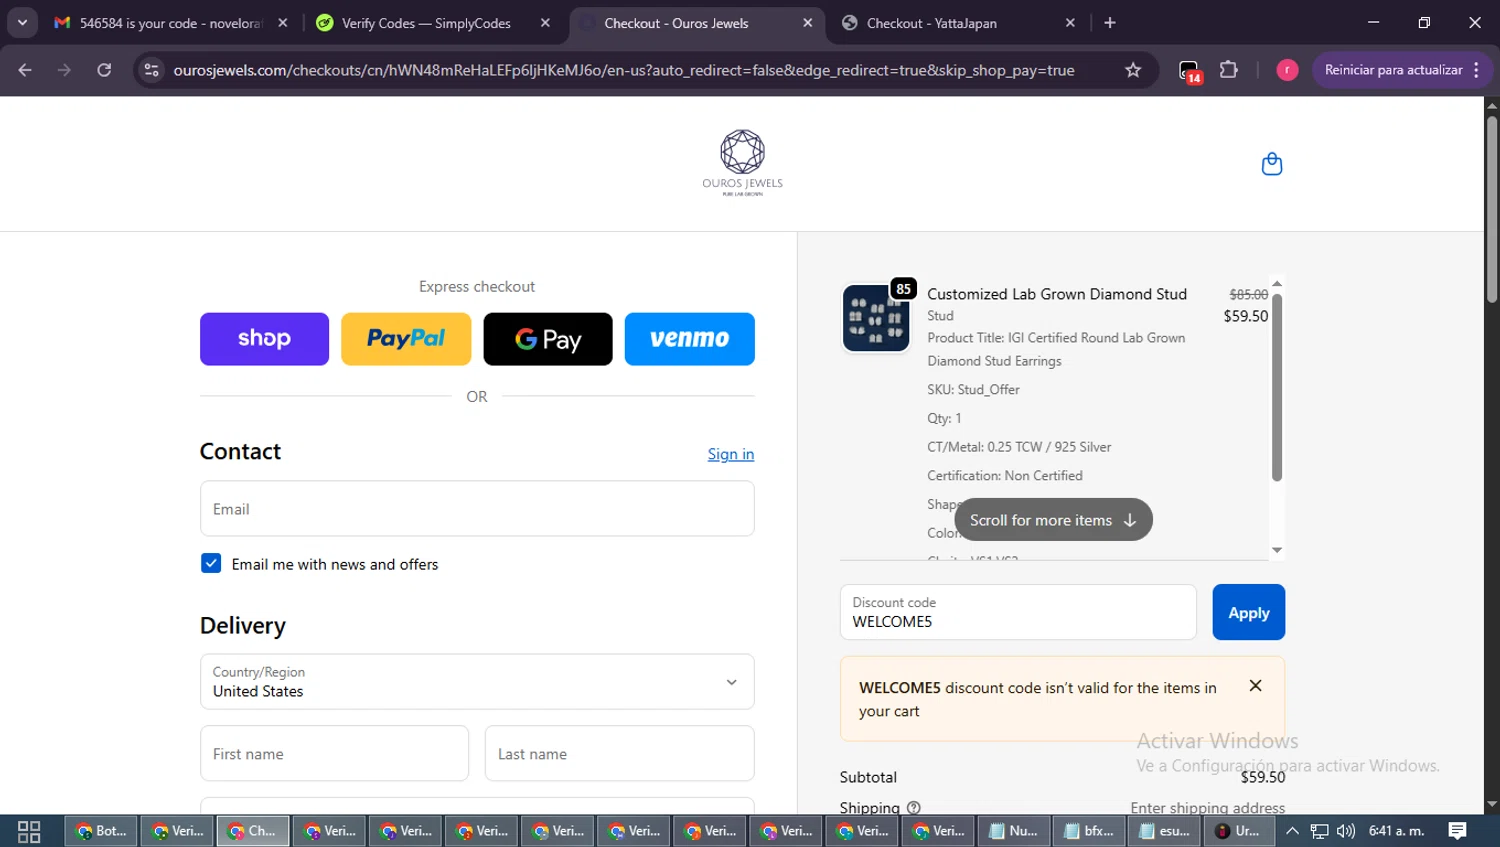Open the taskbar volume icon

tap(1346, 831)
